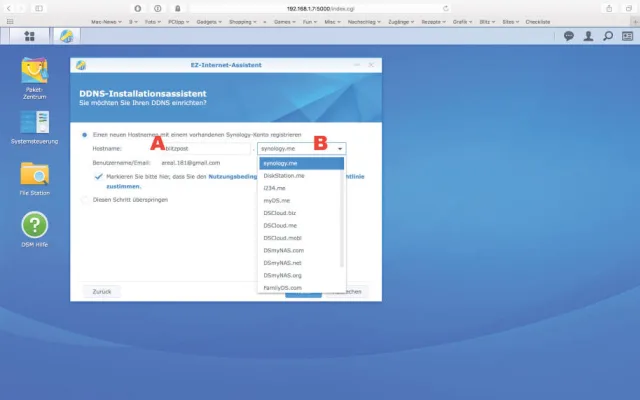Choose FamilyDS.com in the domain list
This screenshot has height=400, width=640.
coord(302,287)
